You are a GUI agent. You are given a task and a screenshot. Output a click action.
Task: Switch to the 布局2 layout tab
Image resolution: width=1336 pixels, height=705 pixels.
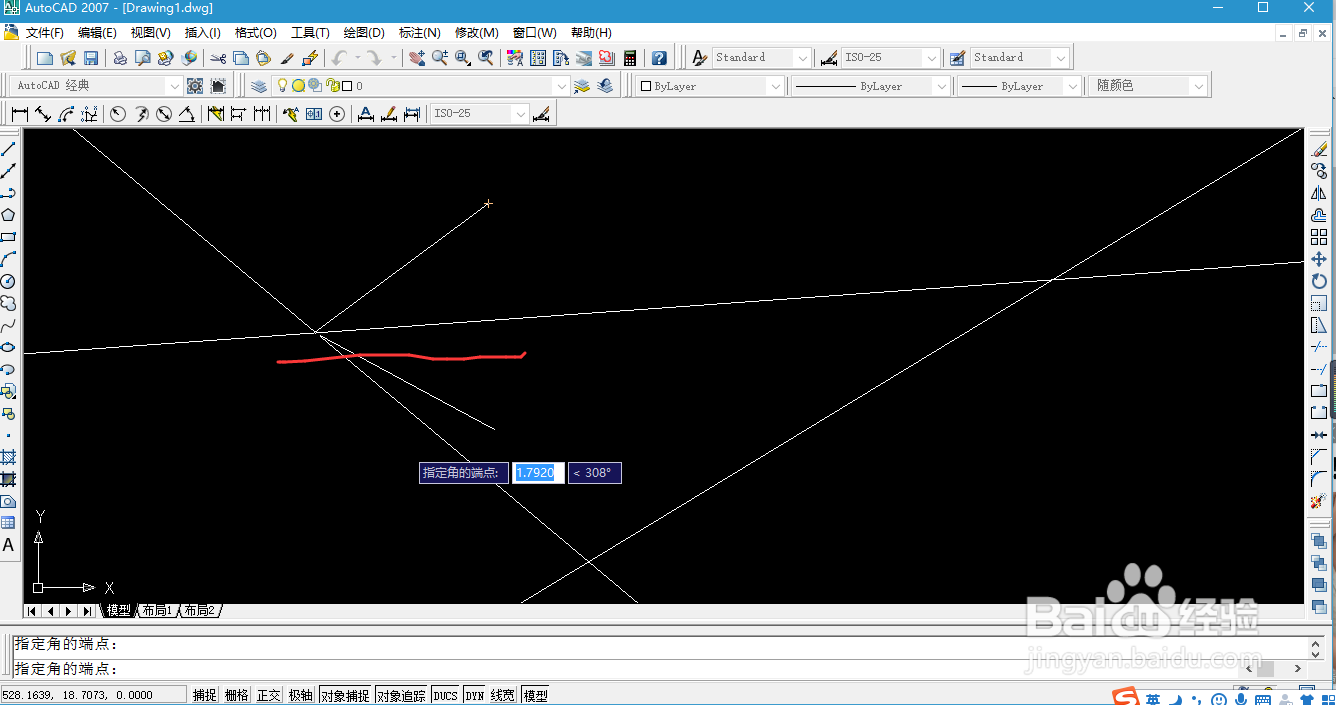coord(200,610)
